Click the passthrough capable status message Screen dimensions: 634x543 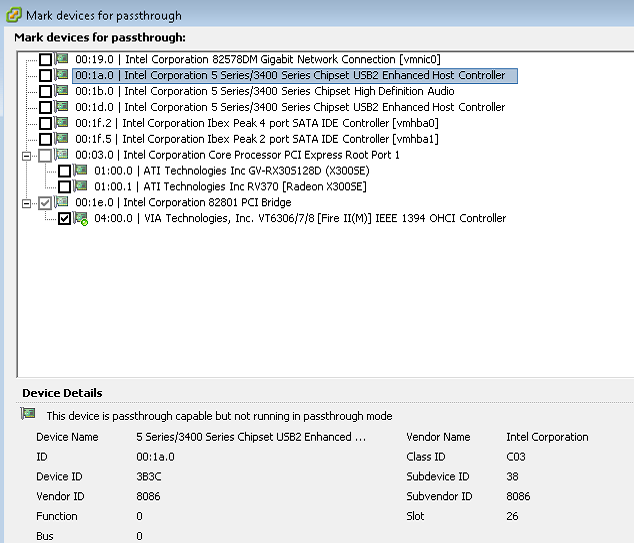(219, 416)
